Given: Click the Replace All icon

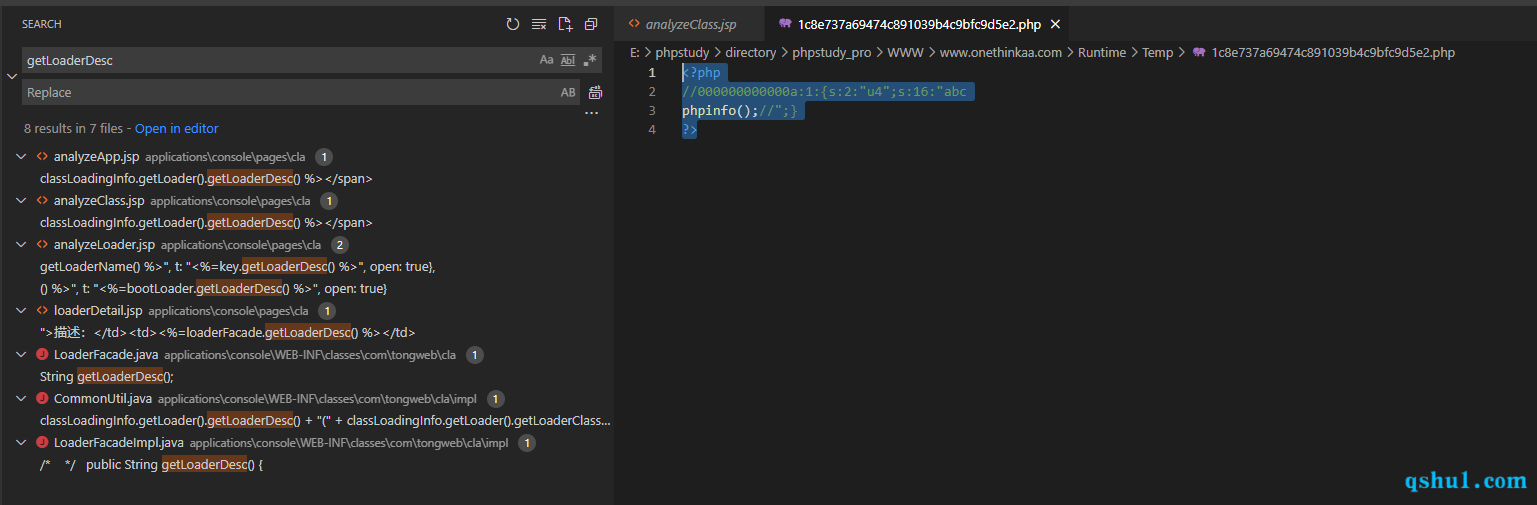Looking at the screenshot, I should click(595, 92).
